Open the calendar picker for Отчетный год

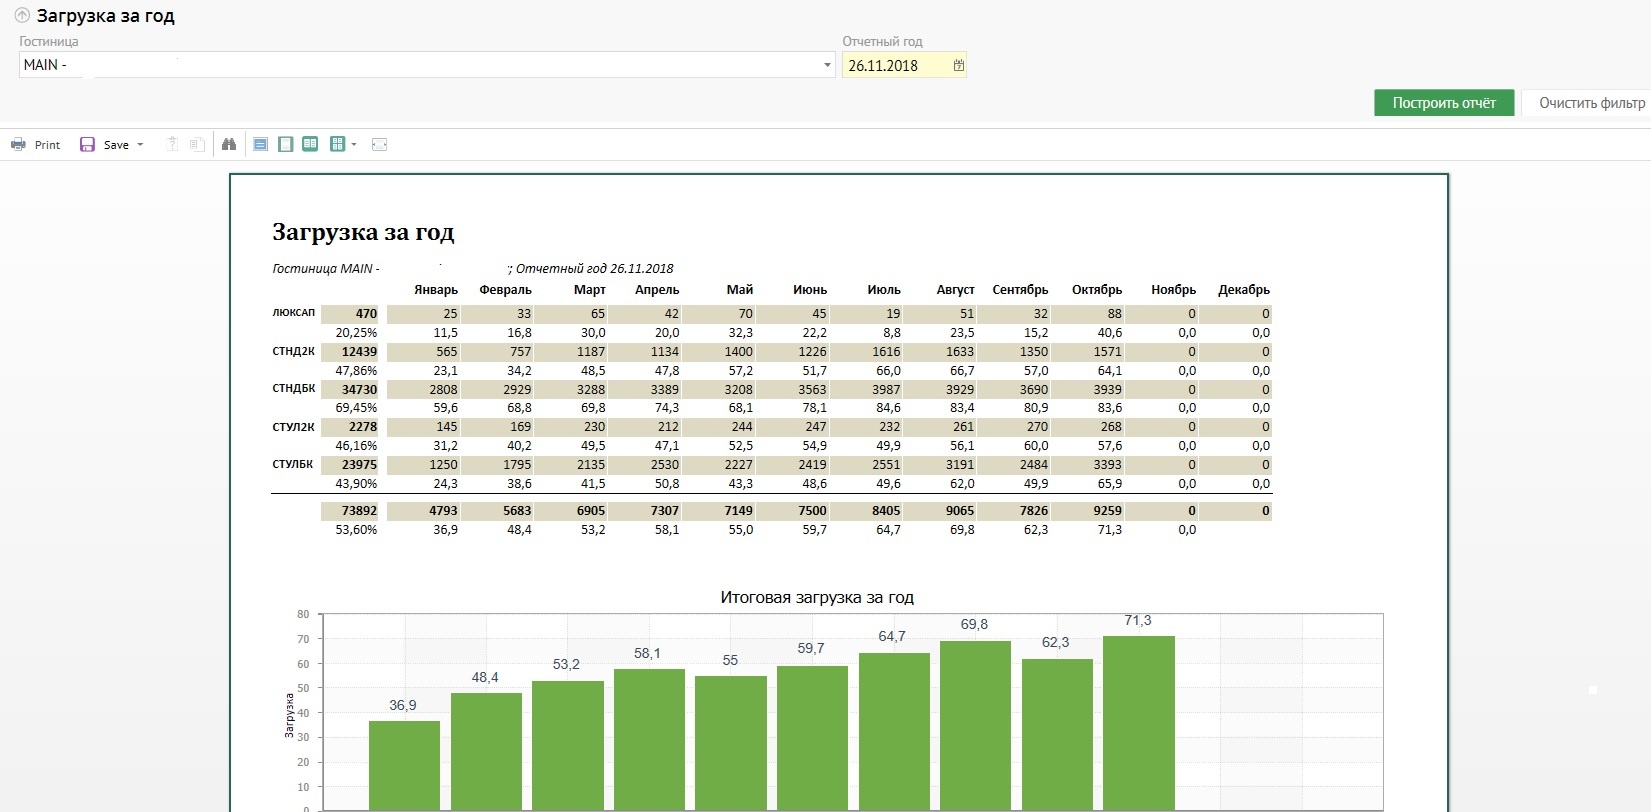[958, 66]
